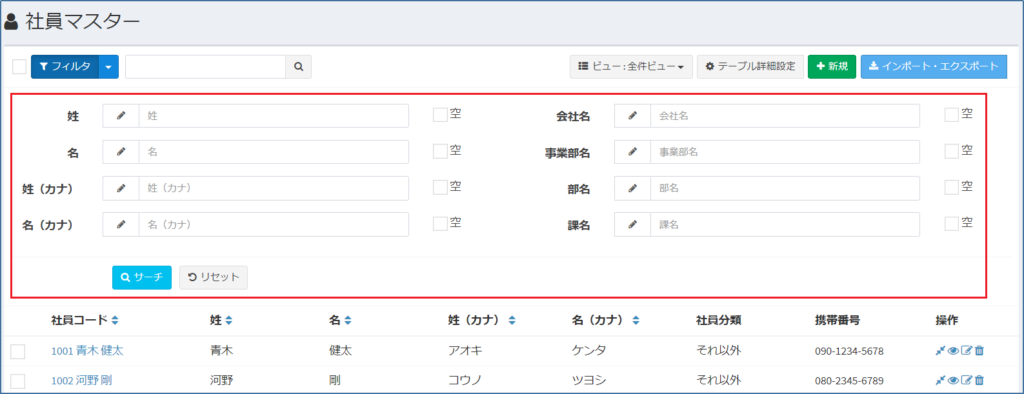Screen dimensions: 1024x394
Task: Click インポート・エクスポート button
Action: pyautogui.click(x=934, y=67)
